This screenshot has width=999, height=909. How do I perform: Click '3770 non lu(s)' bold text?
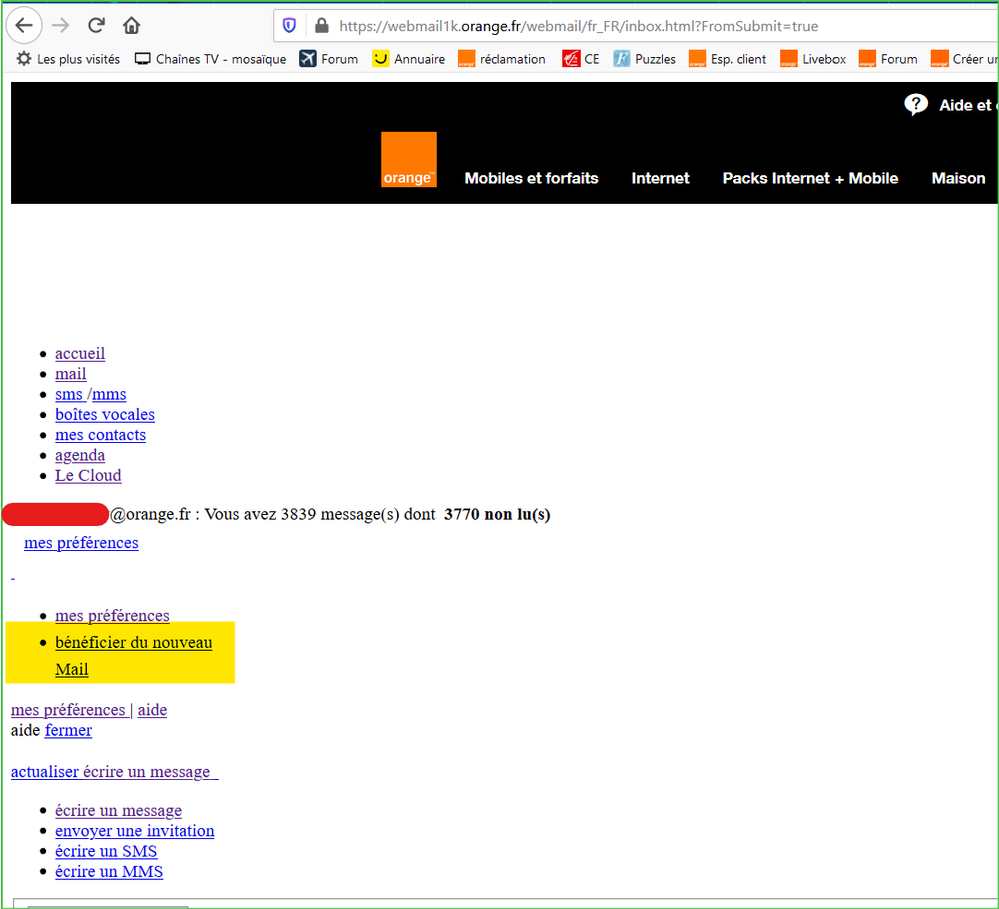pyautogui.click(x=497, y=514)
